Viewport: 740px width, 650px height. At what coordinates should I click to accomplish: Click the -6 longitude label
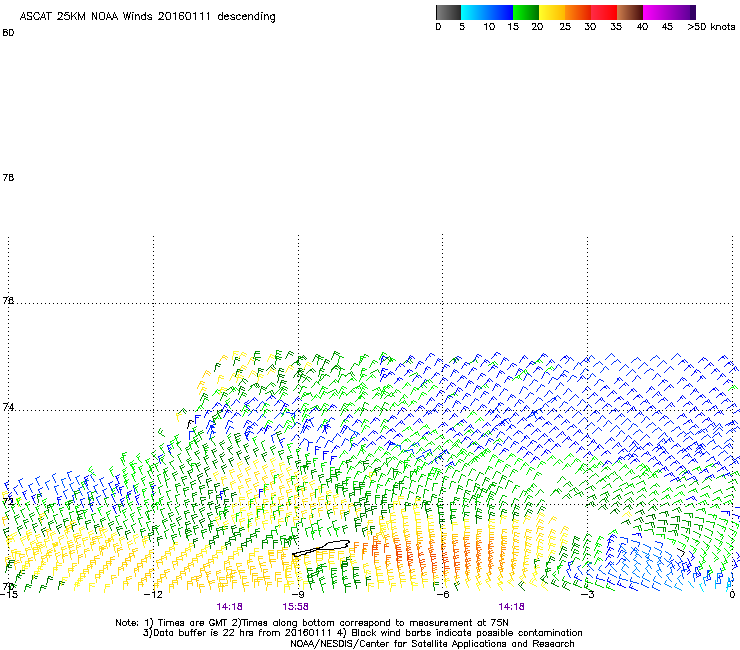click(x=443, y=594)
